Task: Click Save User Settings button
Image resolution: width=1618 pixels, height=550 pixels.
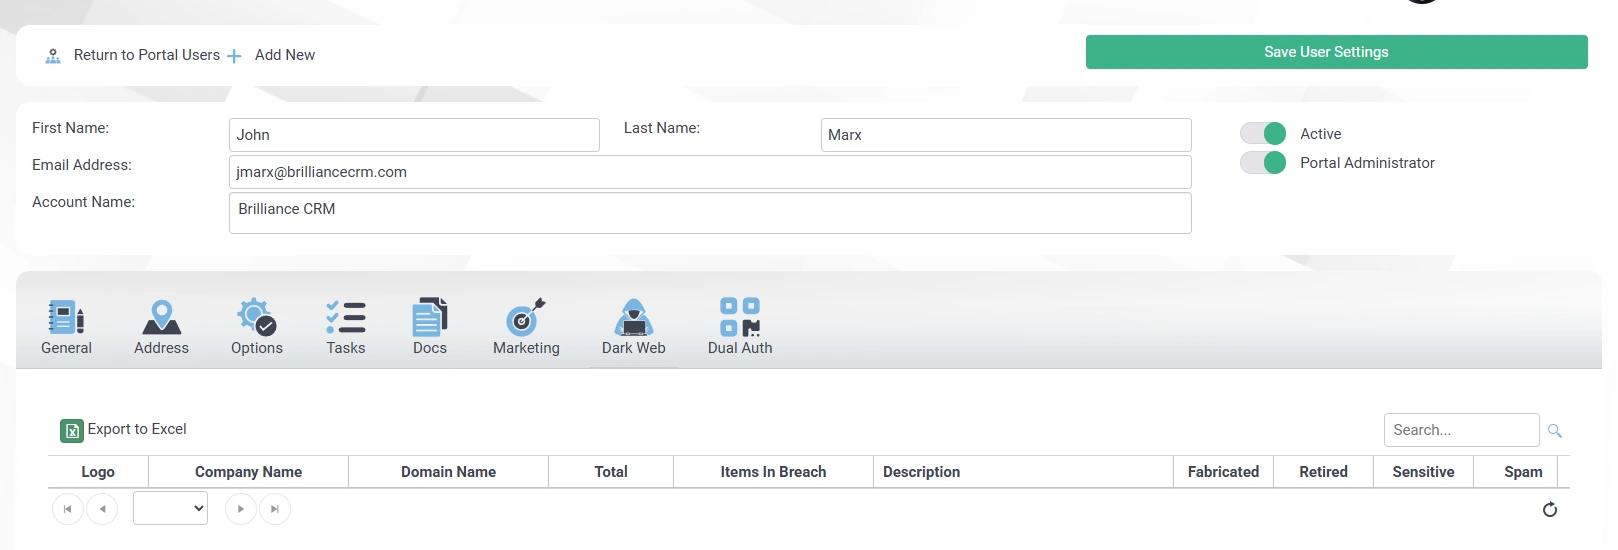Action: [x=1336, y=52]
